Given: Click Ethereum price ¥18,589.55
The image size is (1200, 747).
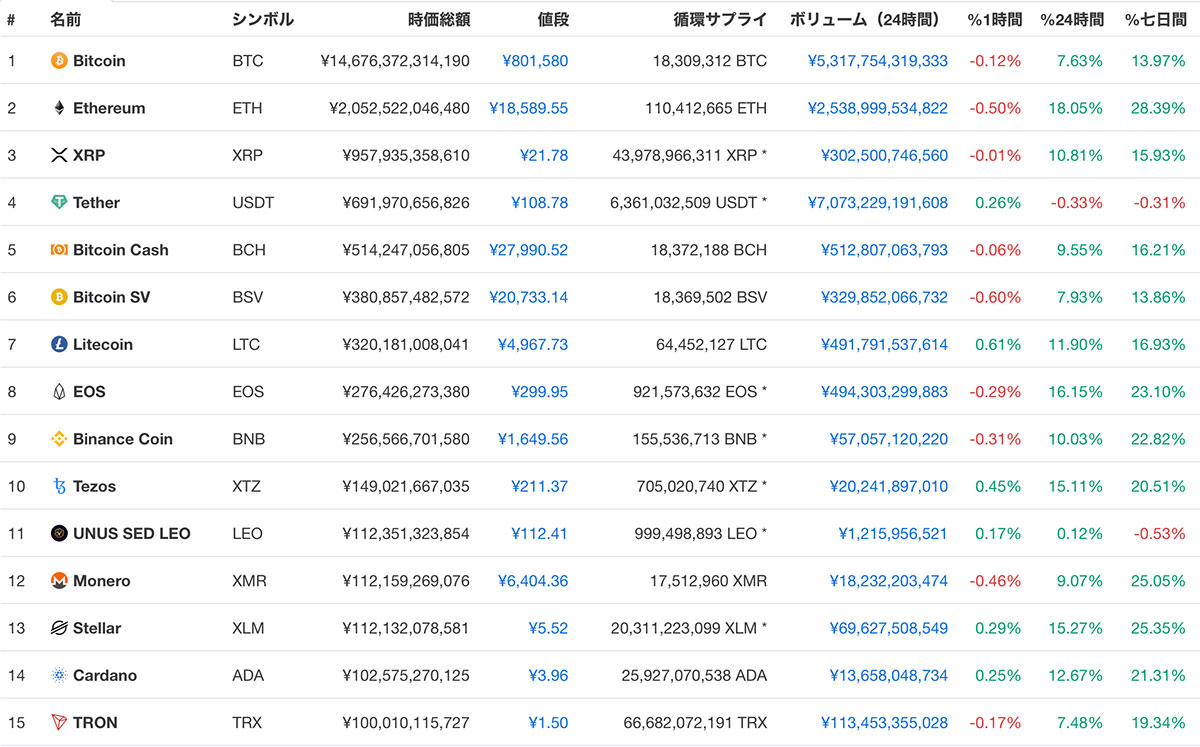Looking at the screenshot, I should click(528, 108).
